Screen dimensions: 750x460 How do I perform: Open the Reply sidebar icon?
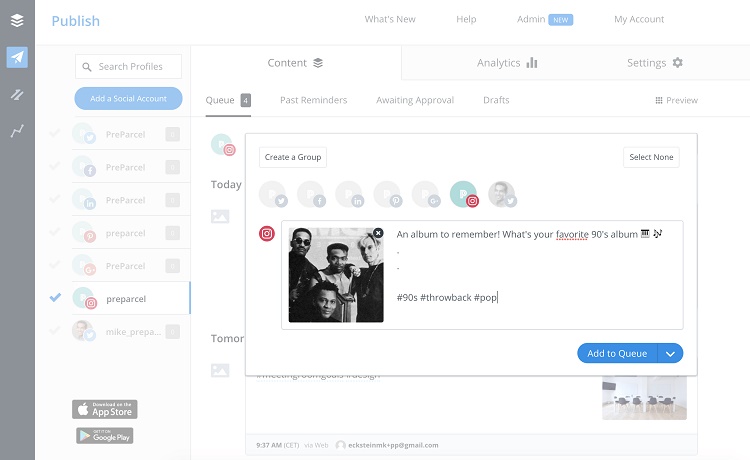[x=17, y=95]
